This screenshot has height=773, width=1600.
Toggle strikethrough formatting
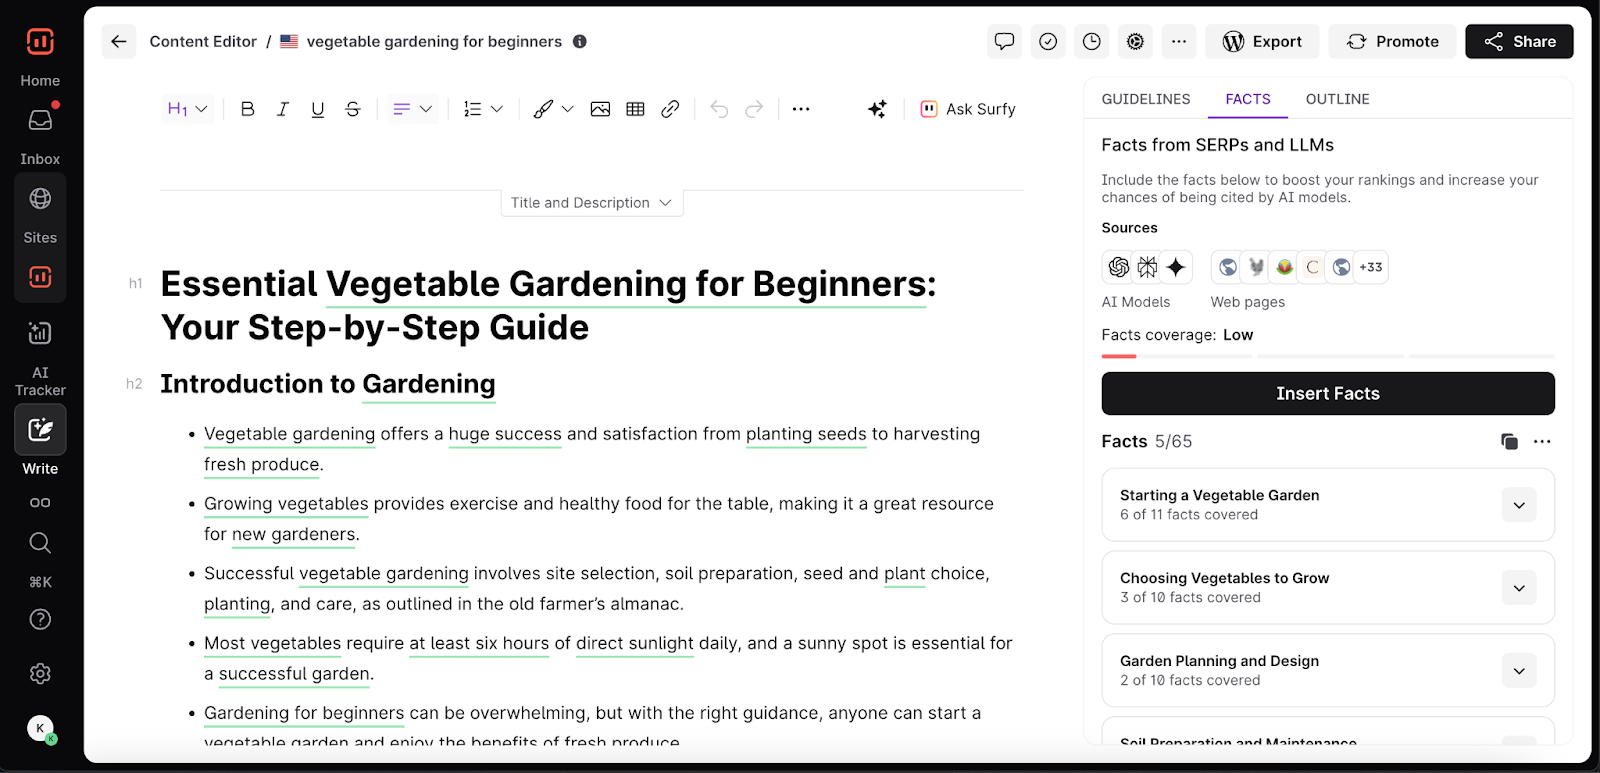tap(353, 109)
